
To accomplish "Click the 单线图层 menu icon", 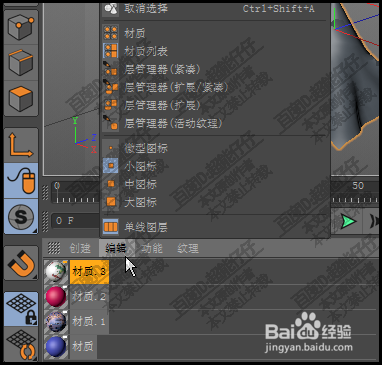I will click(x=111, y=227).
